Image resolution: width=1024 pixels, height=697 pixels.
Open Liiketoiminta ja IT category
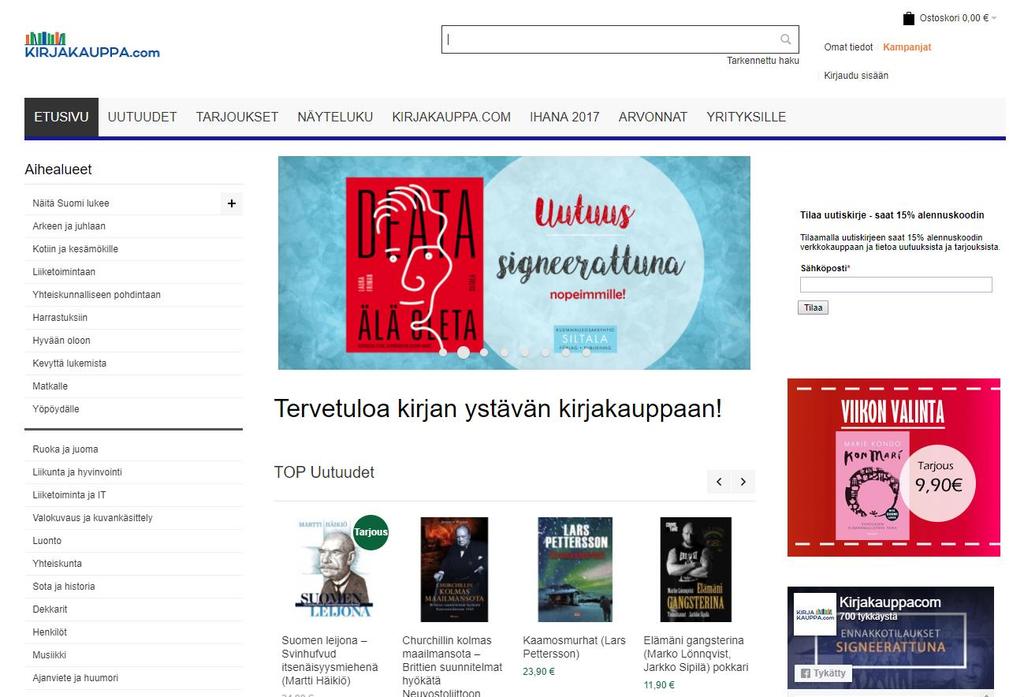point(69,495)
